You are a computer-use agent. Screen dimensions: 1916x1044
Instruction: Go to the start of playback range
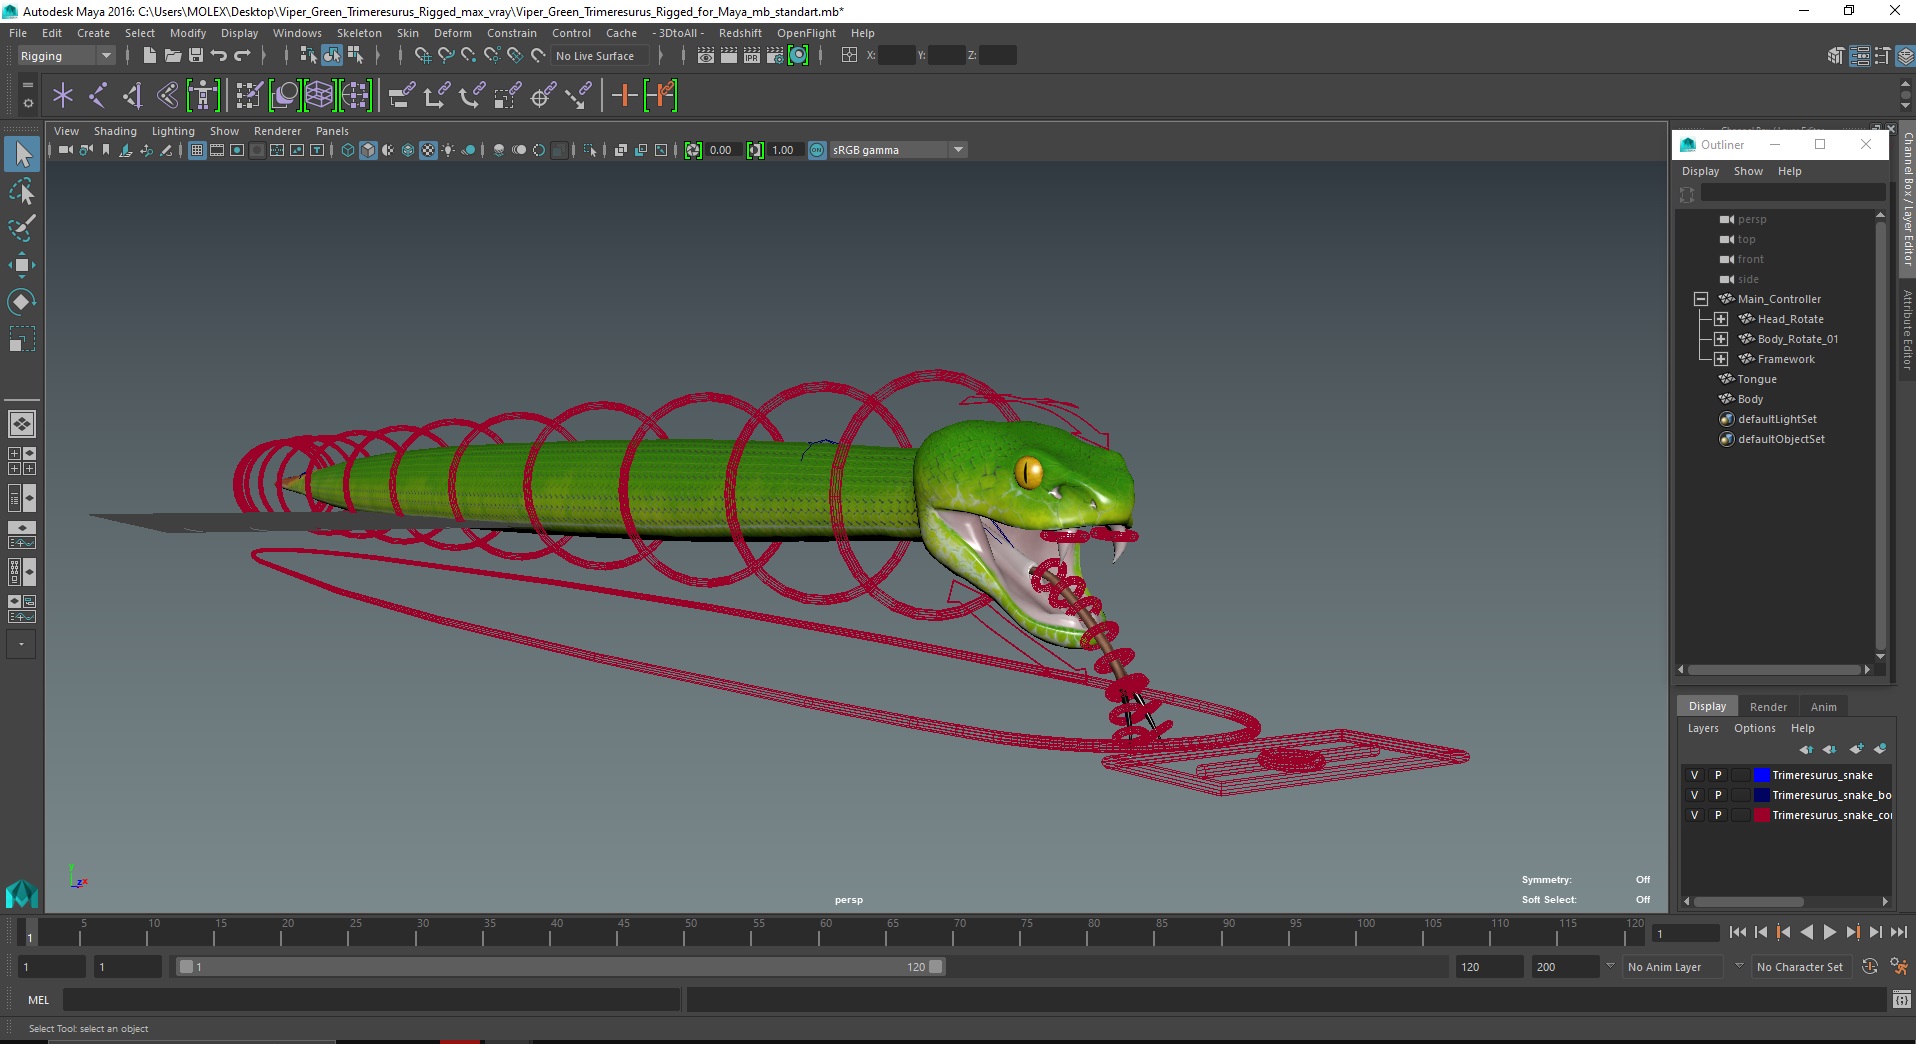click(1737, 932)
